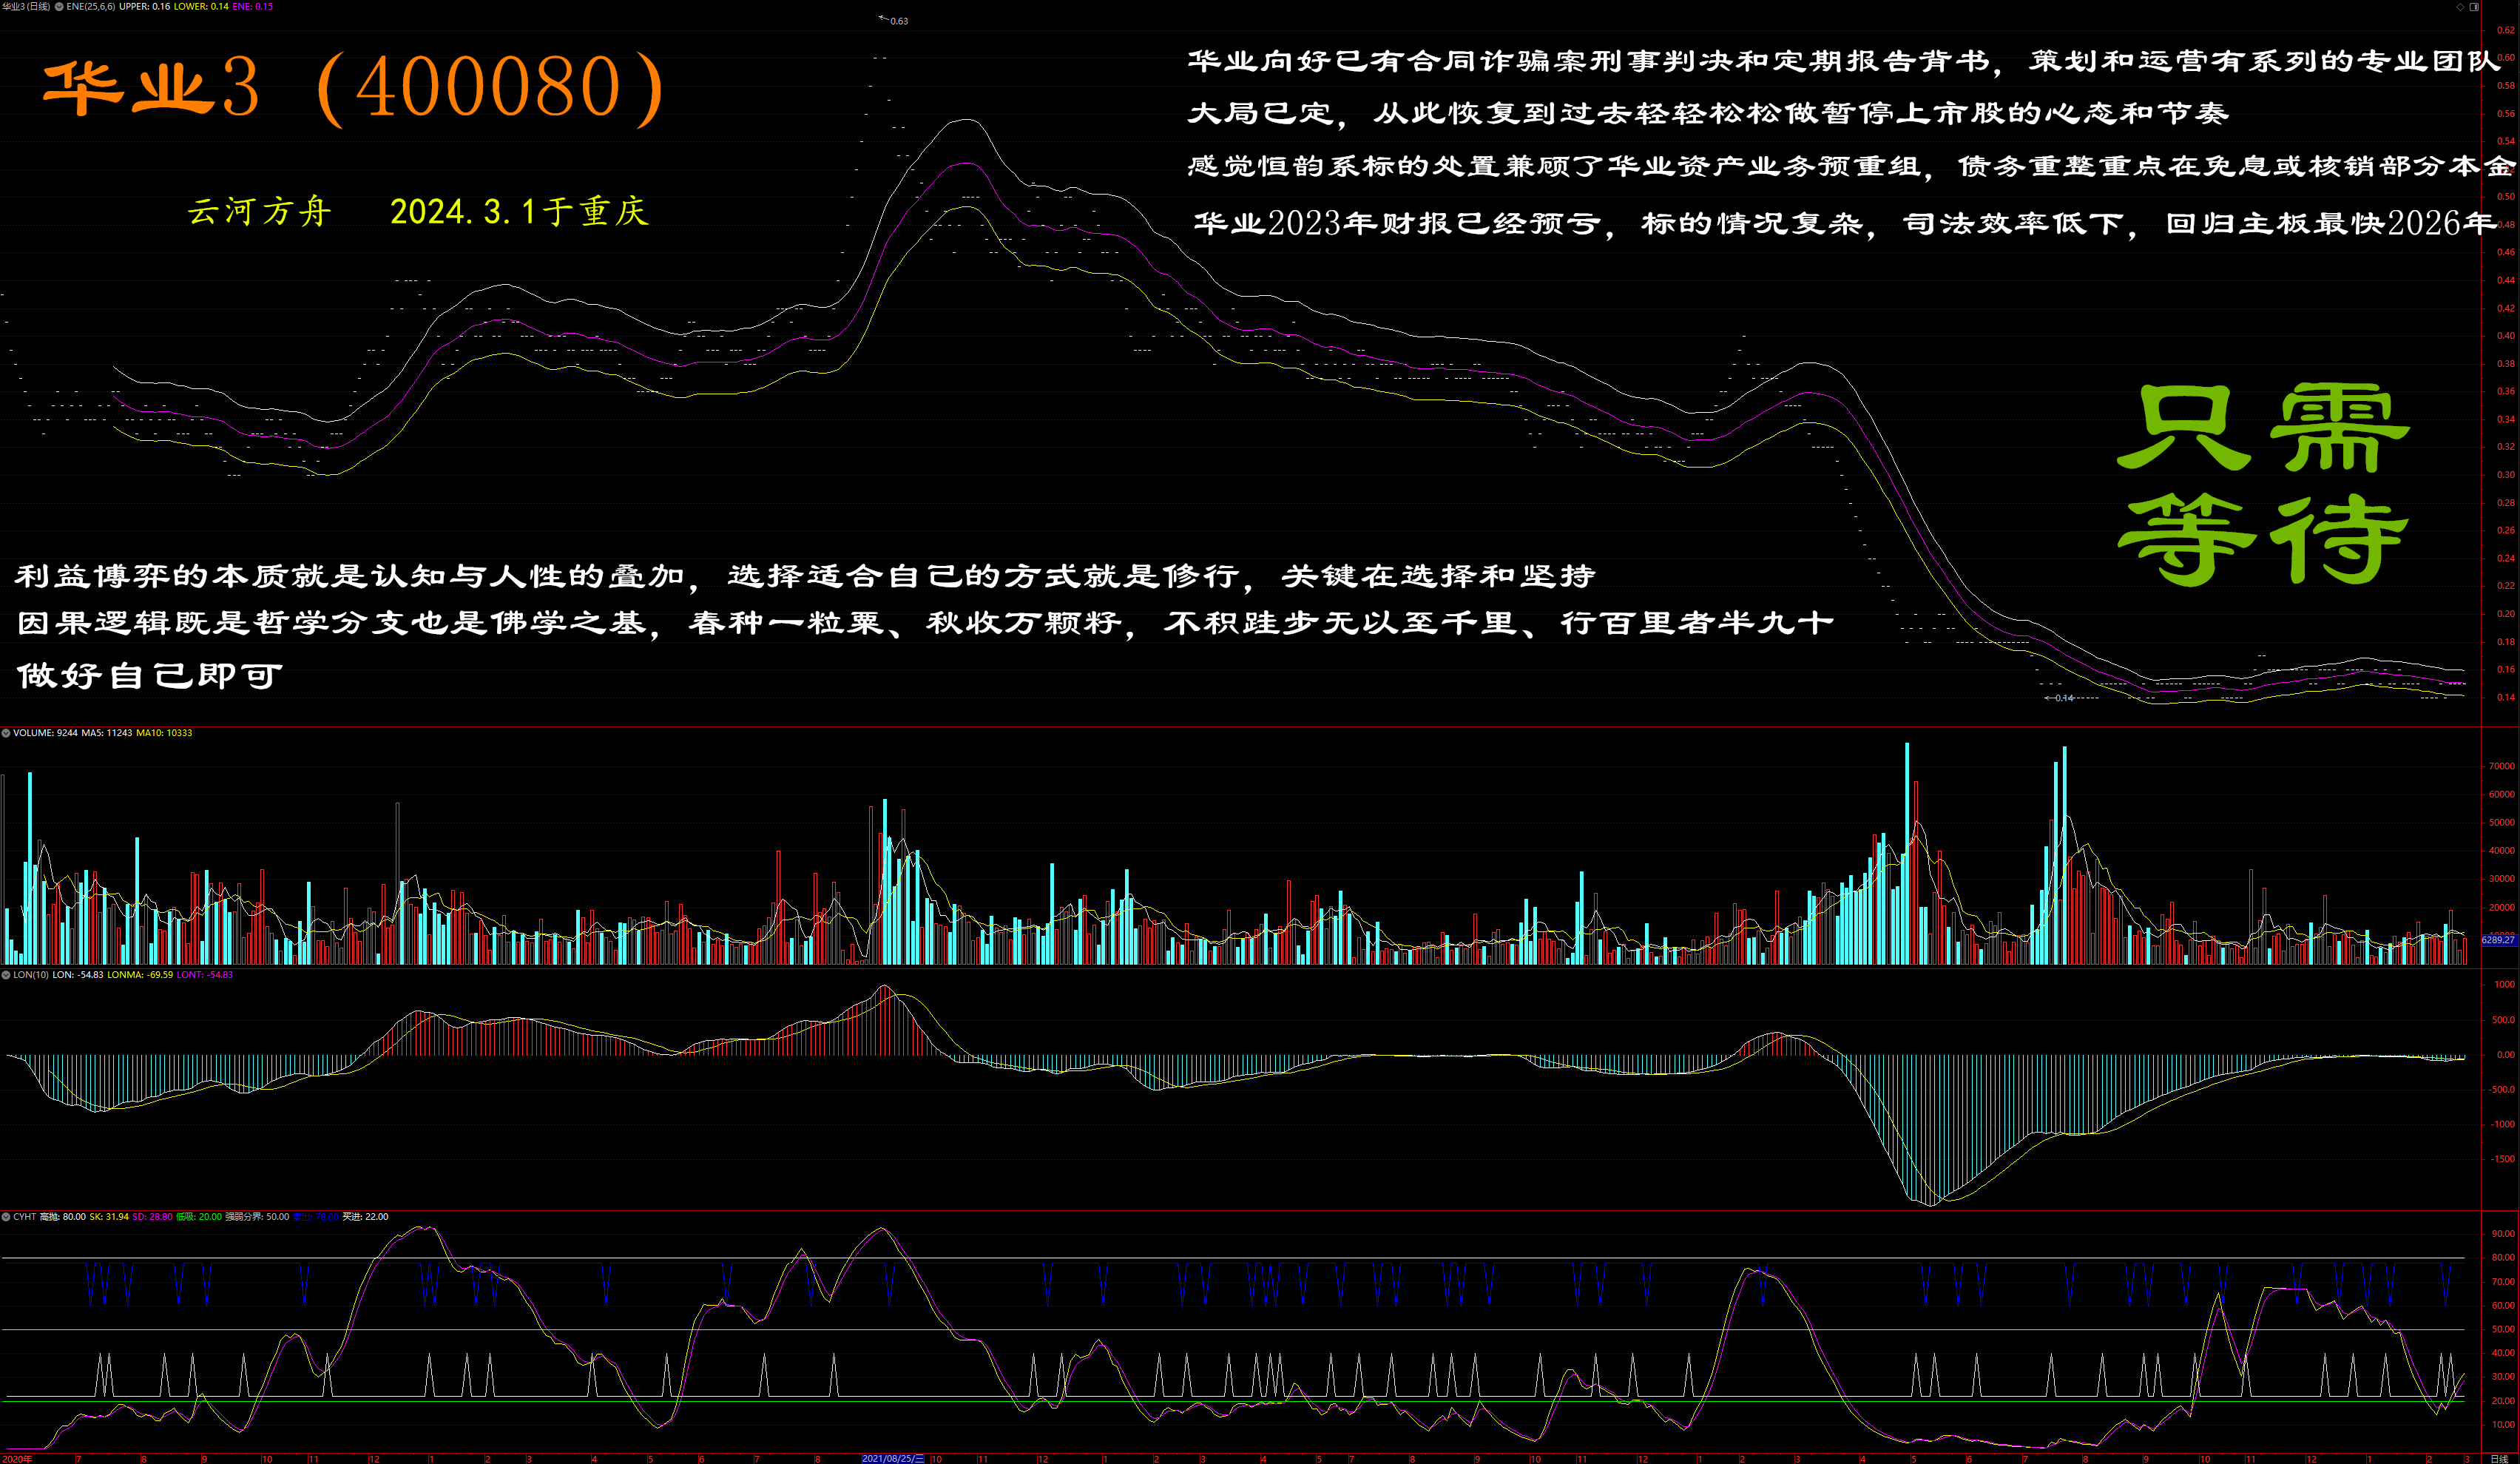Click the magenta ENE: 0.15 value
This screenshot has height=1464, width=2520.
coord(253,6)
